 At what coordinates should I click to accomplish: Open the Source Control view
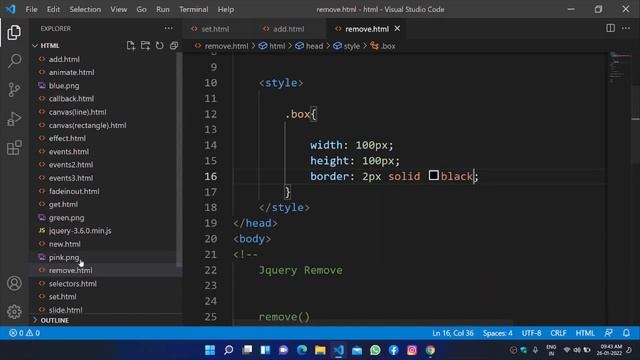point(14,90)
